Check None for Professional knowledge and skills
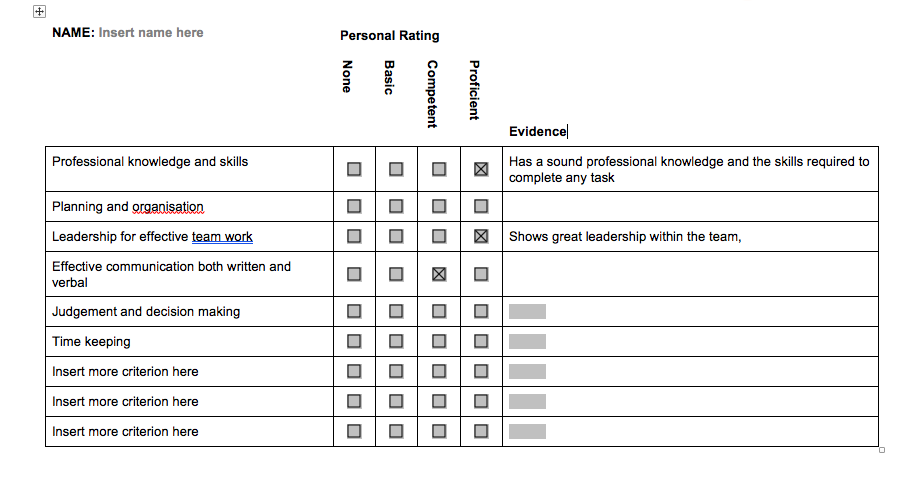The image size is (919, 502). pos(354,169)
